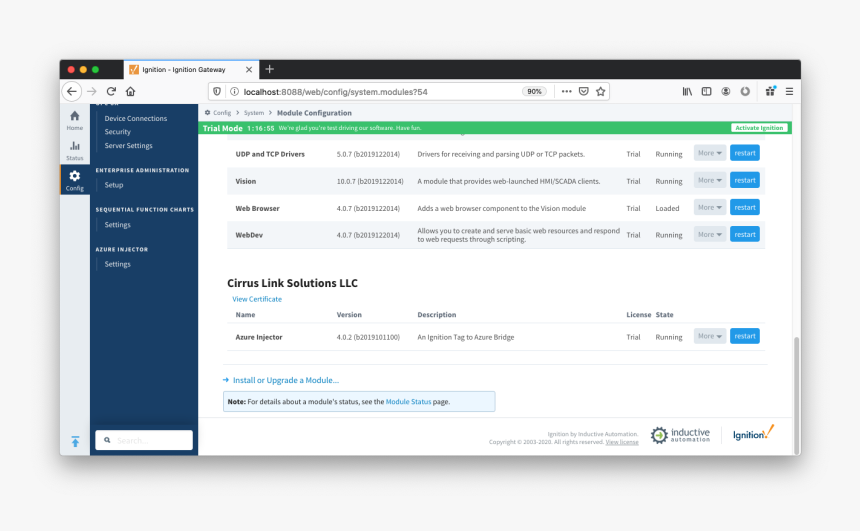
Task: Open Azure Injector Settings in the sidebar
Action: click(x=117, y=264)
